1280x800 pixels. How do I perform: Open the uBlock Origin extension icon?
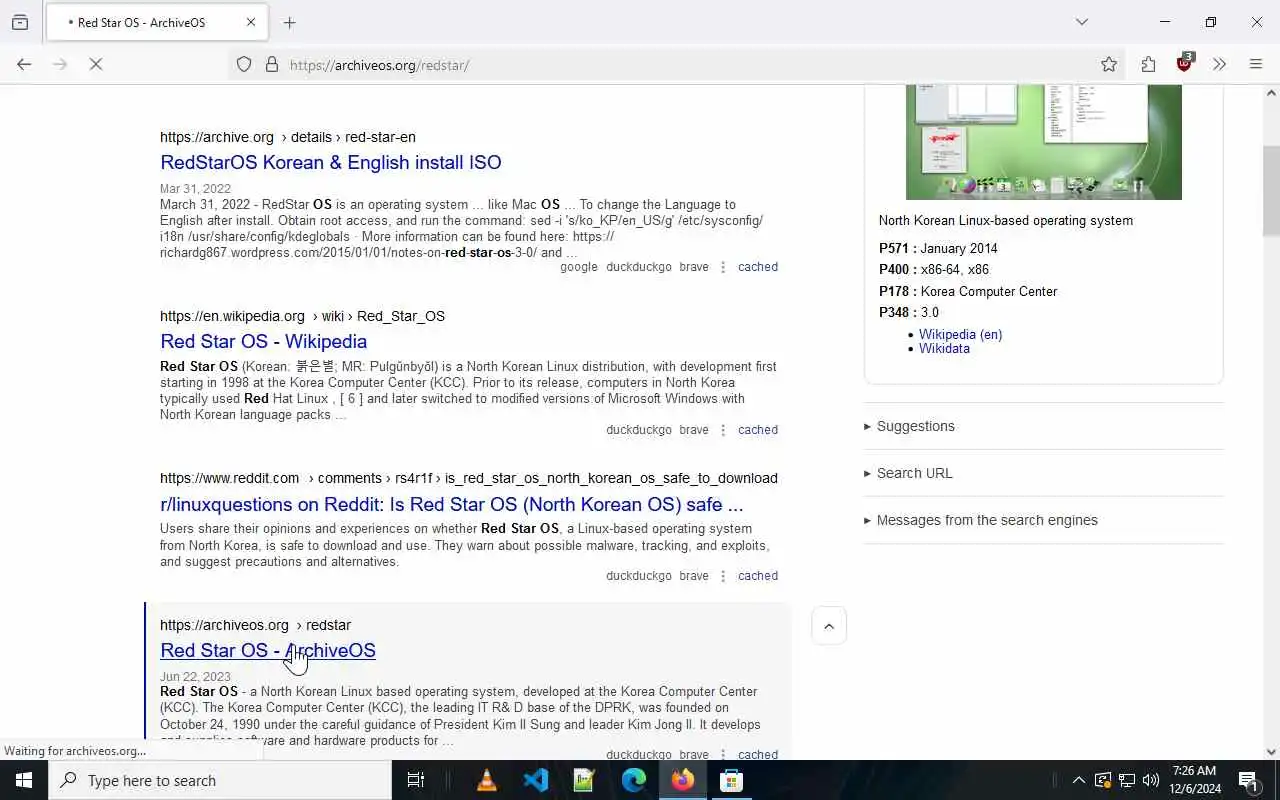1185,63
